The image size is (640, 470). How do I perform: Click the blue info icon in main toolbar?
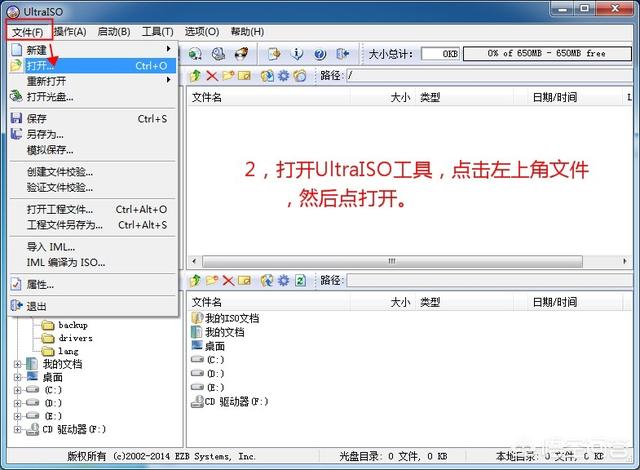tap(297, 54)
